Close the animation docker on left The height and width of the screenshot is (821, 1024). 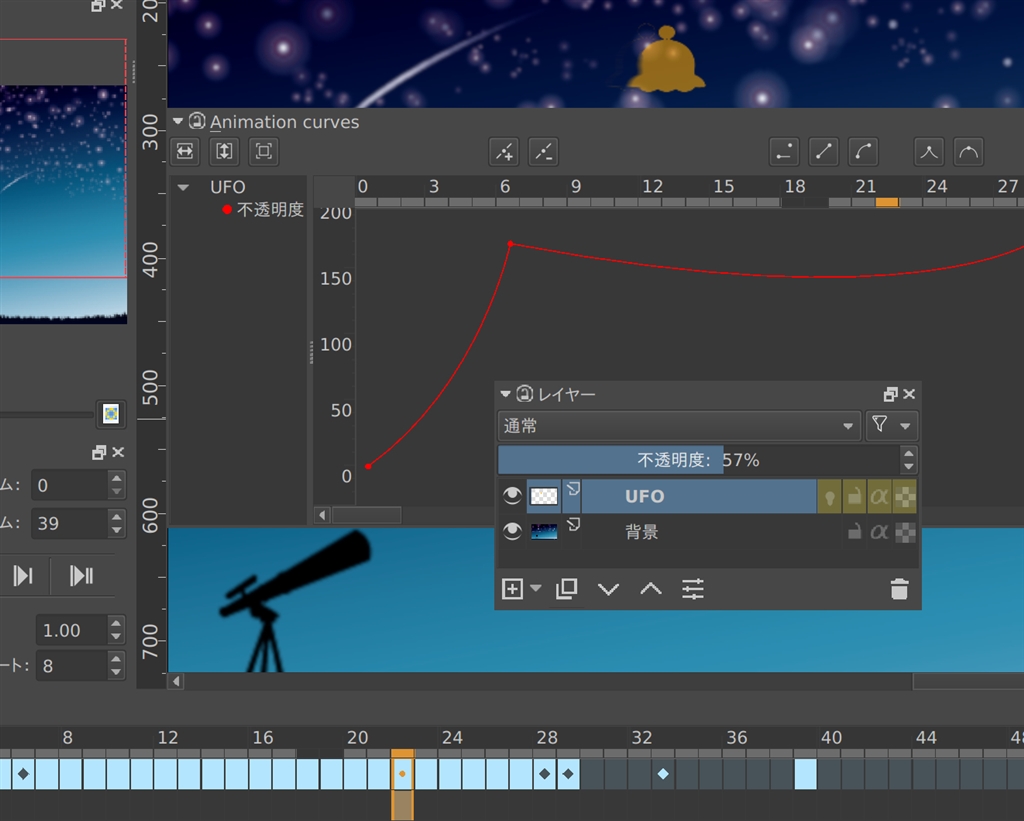click(118, 452)
